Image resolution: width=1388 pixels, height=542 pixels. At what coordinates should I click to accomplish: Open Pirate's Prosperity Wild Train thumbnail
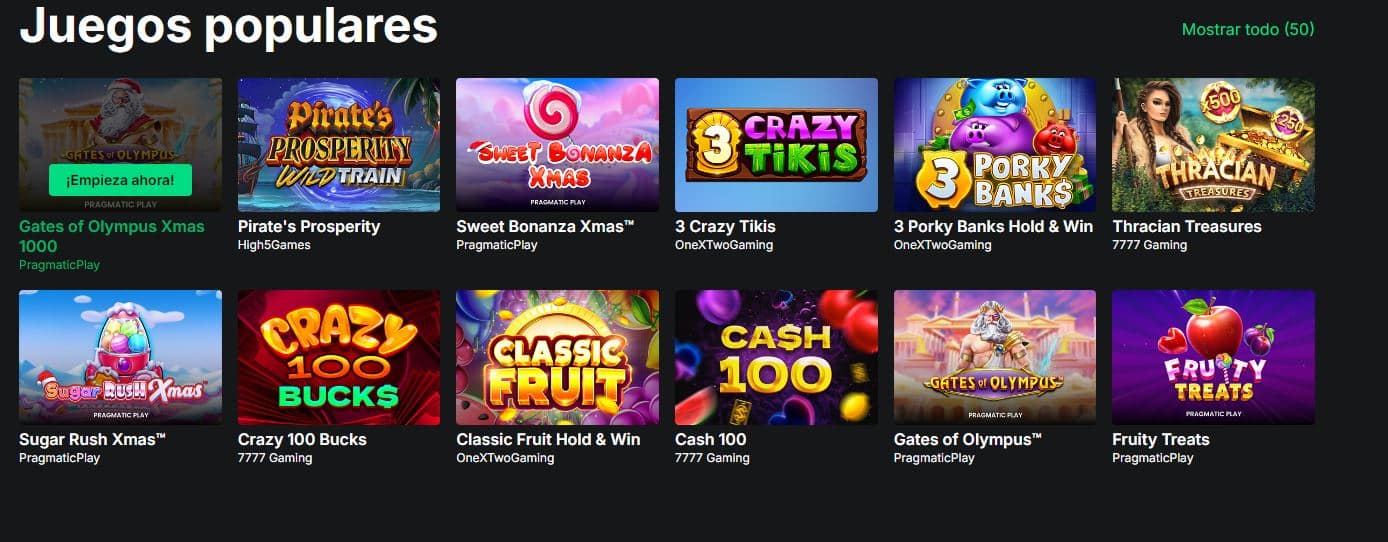point(339,145)
